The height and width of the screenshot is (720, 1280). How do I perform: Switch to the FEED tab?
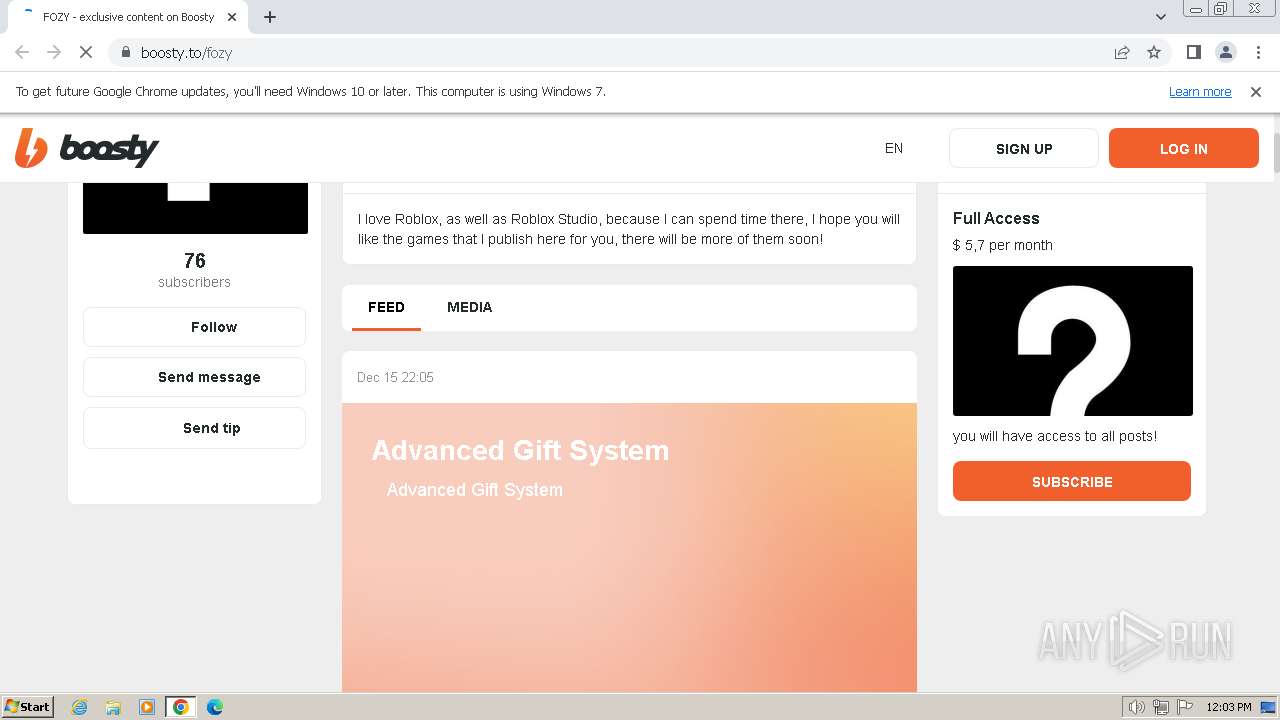coord(386,307)
